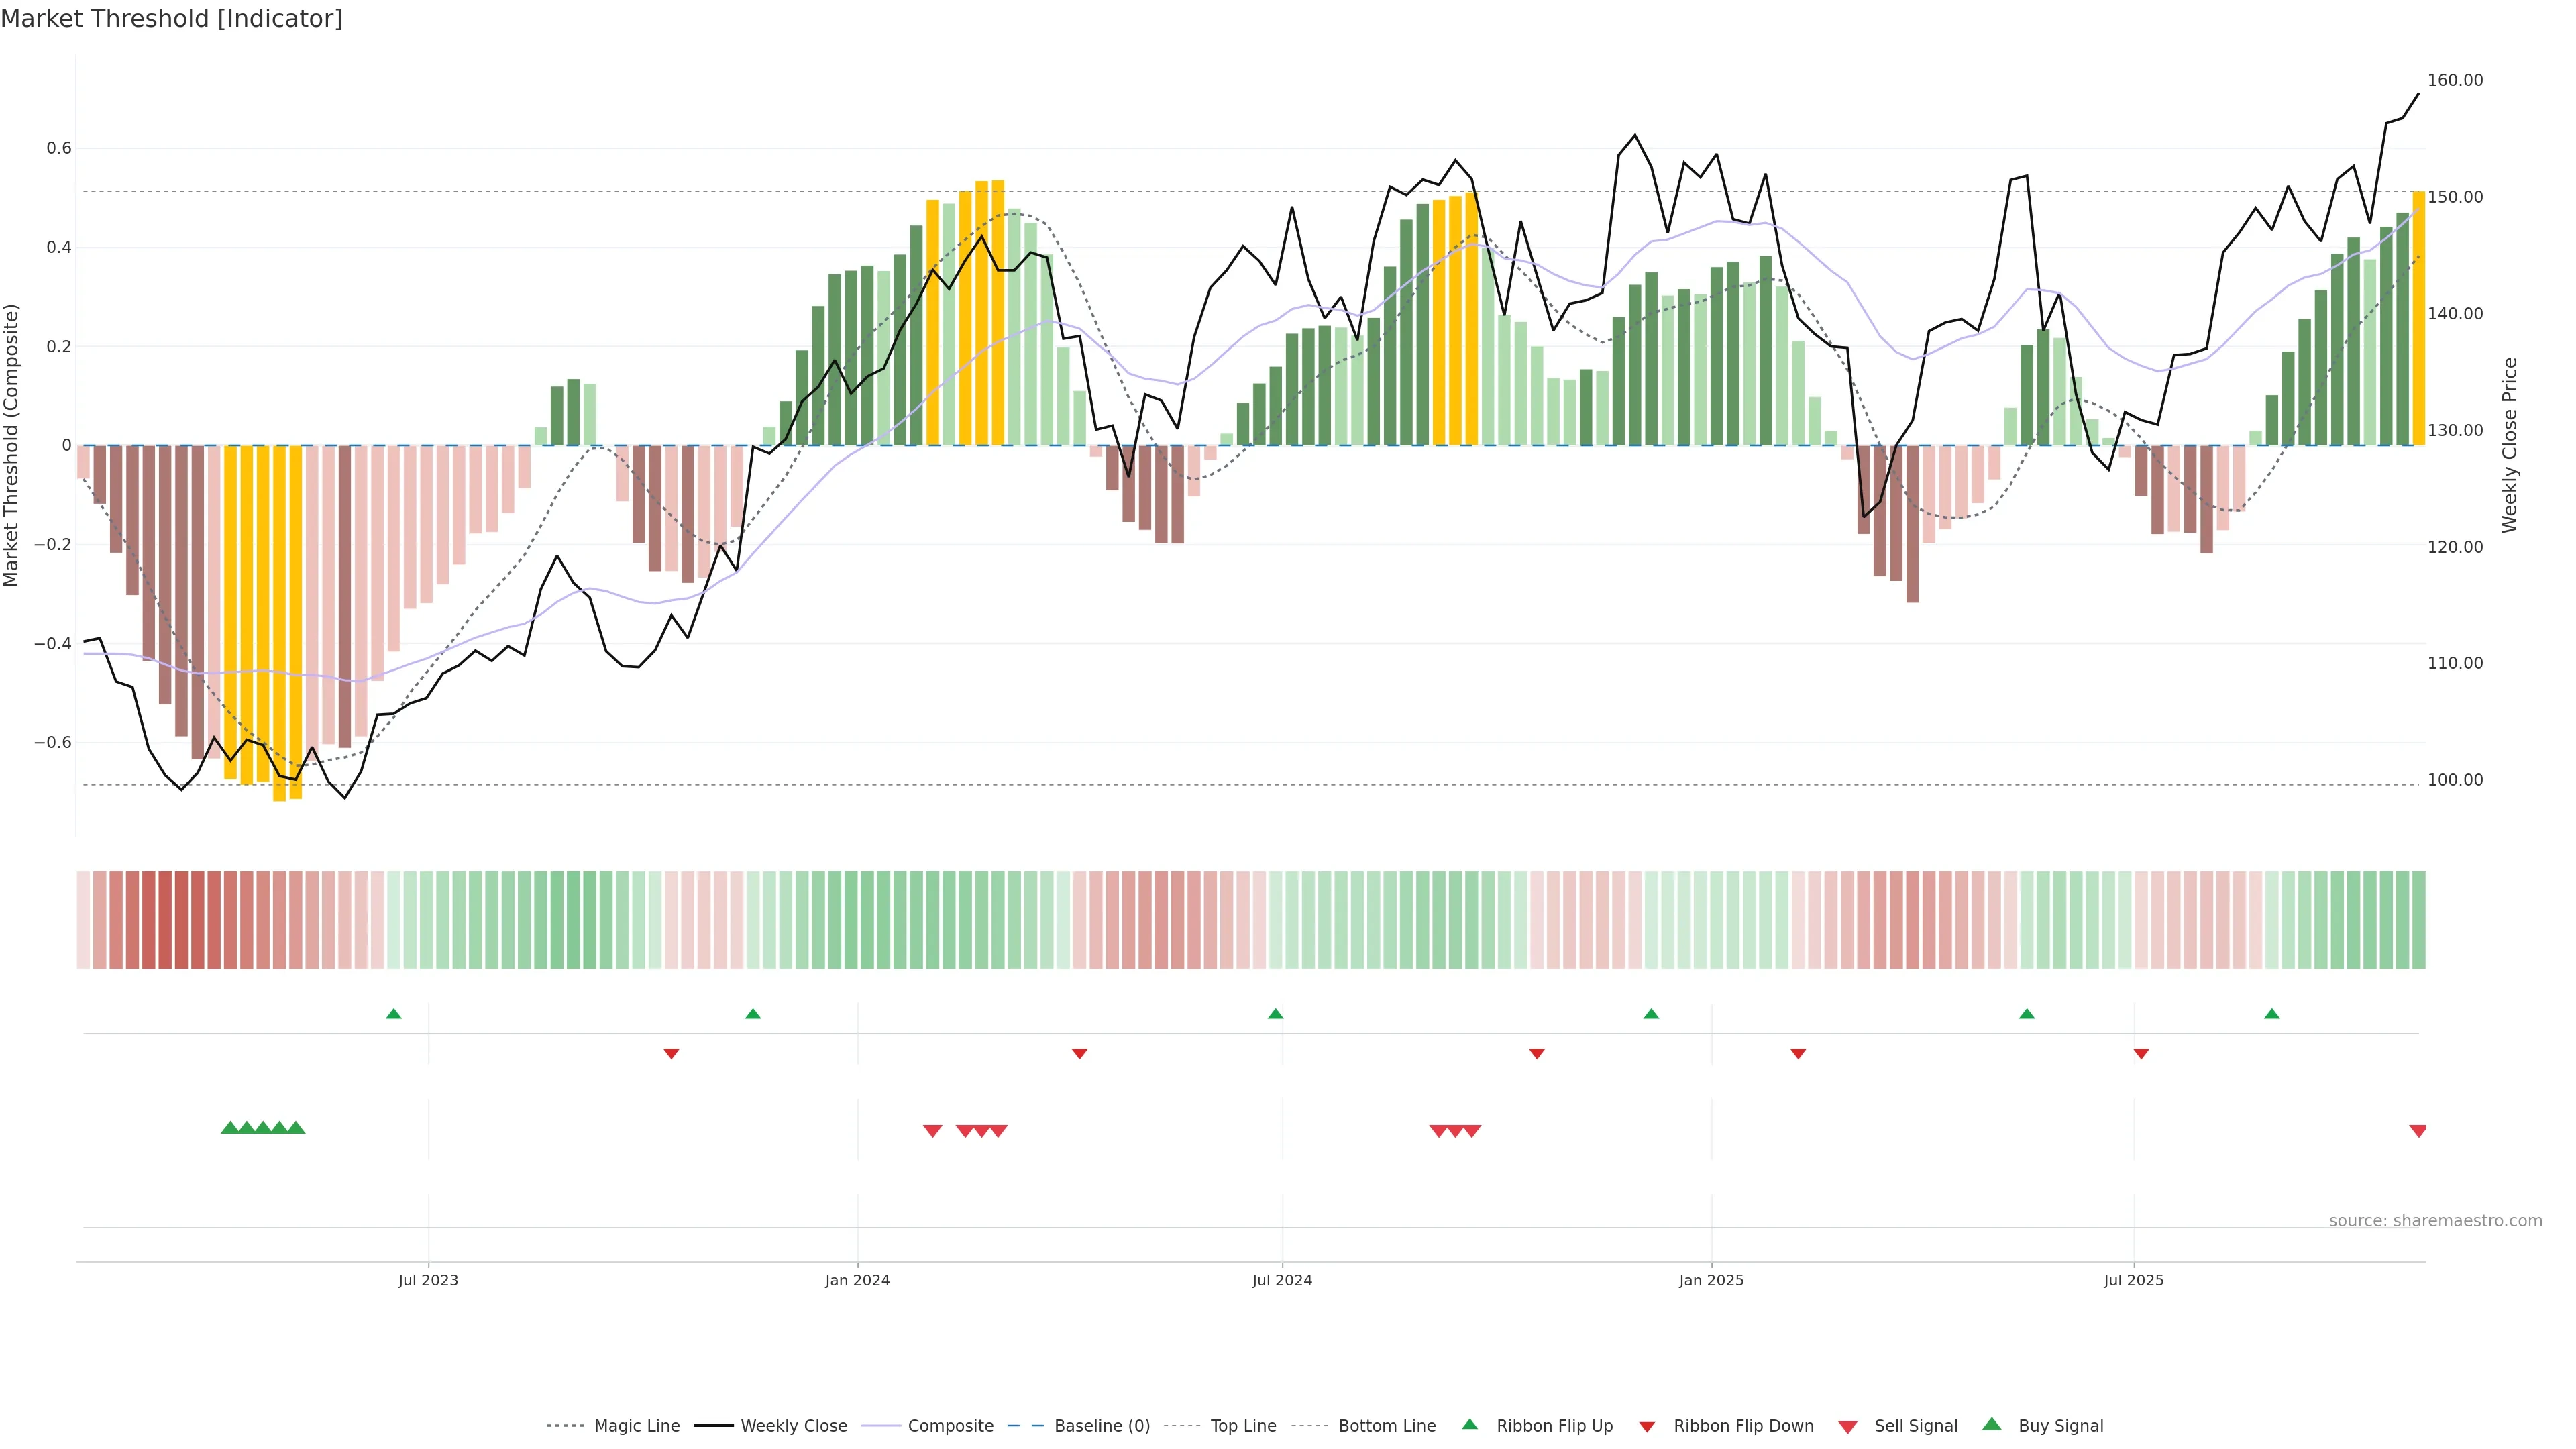Click the Jul 2024 axis label
2576x1449 pixels.
1282,1280
